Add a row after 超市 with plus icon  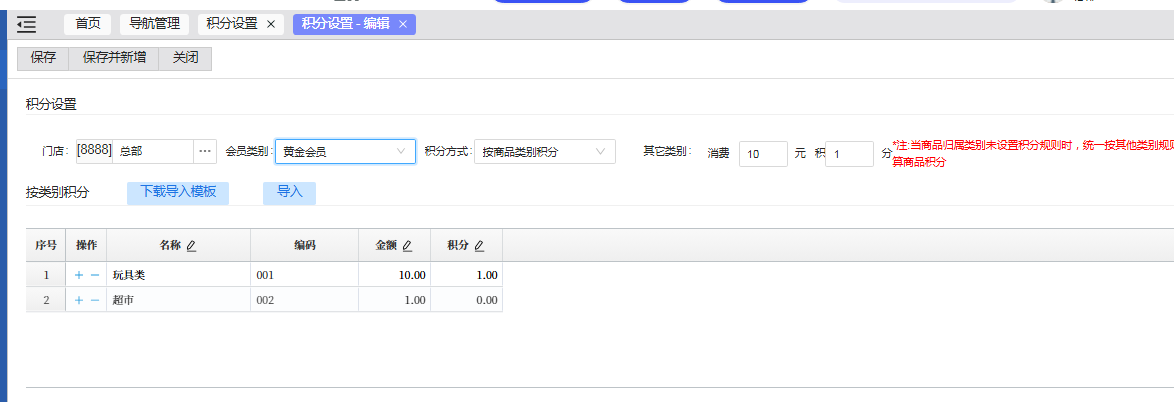[79, 300]
